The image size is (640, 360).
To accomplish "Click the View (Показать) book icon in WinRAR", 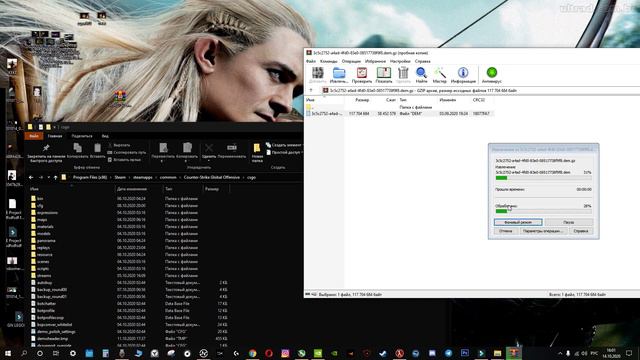I will [384, 75].
